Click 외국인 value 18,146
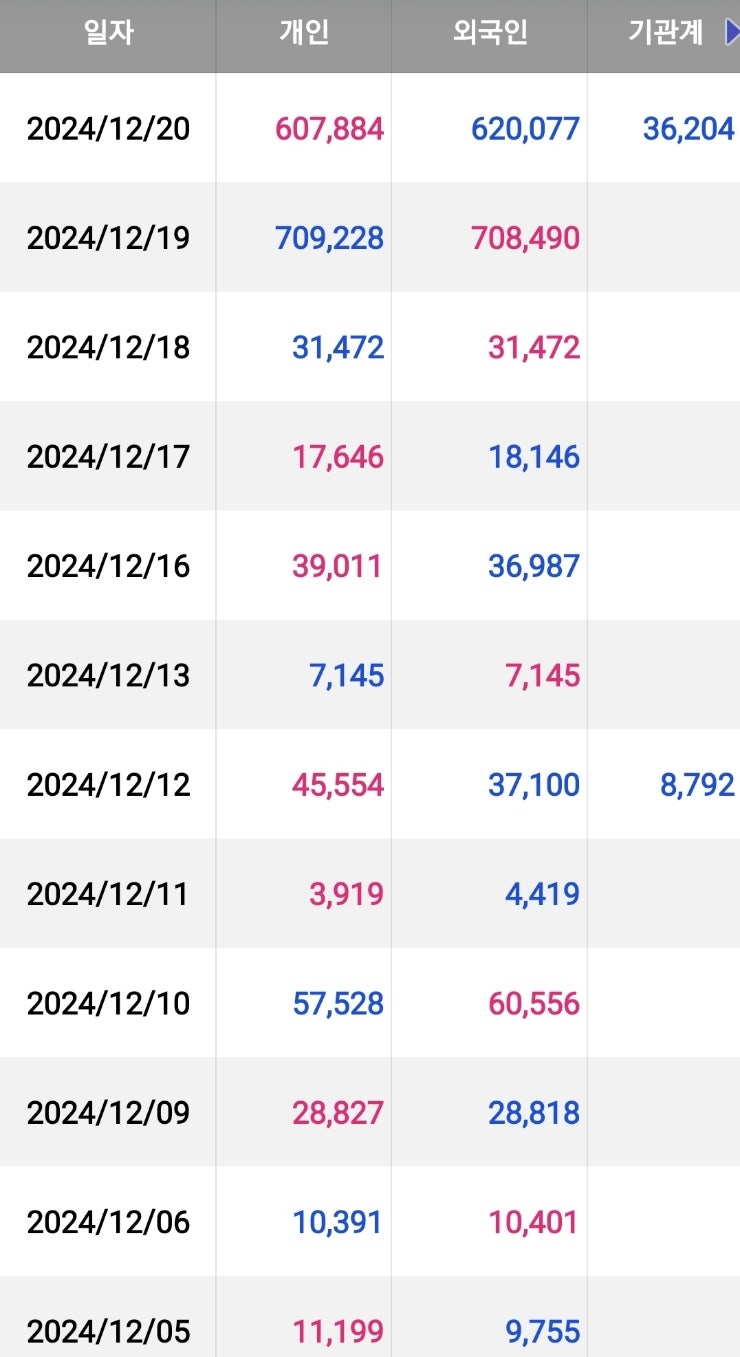The height and width of the screenshot is (1357, 740). pyautogui.click(x=534, y=457)
